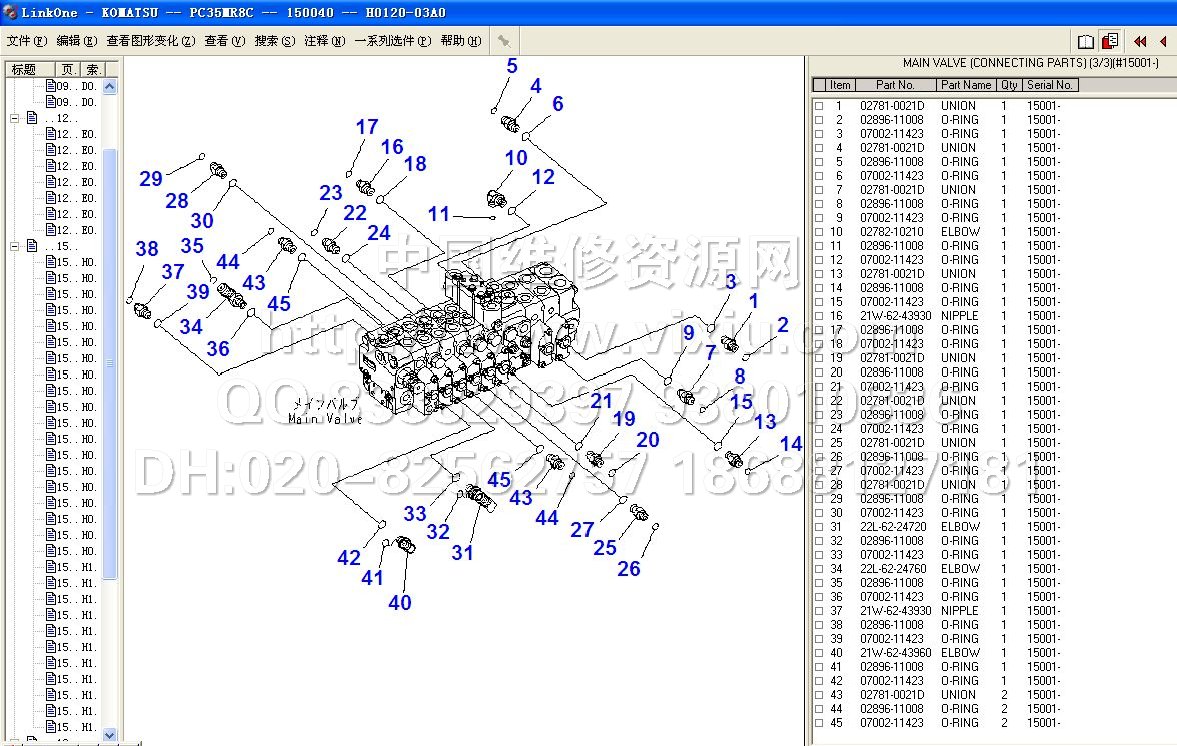The width and height of the screenshot is (1177, 746).
Task: Collapse the '..12..' tree node
Action: click(15, 118)
